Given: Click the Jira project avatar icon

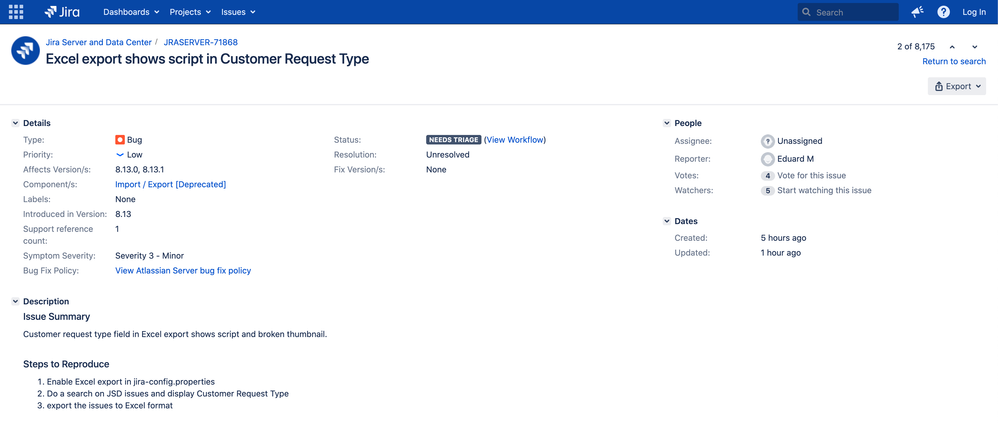Looking at the screenshot, I should [x=25, y=51].
